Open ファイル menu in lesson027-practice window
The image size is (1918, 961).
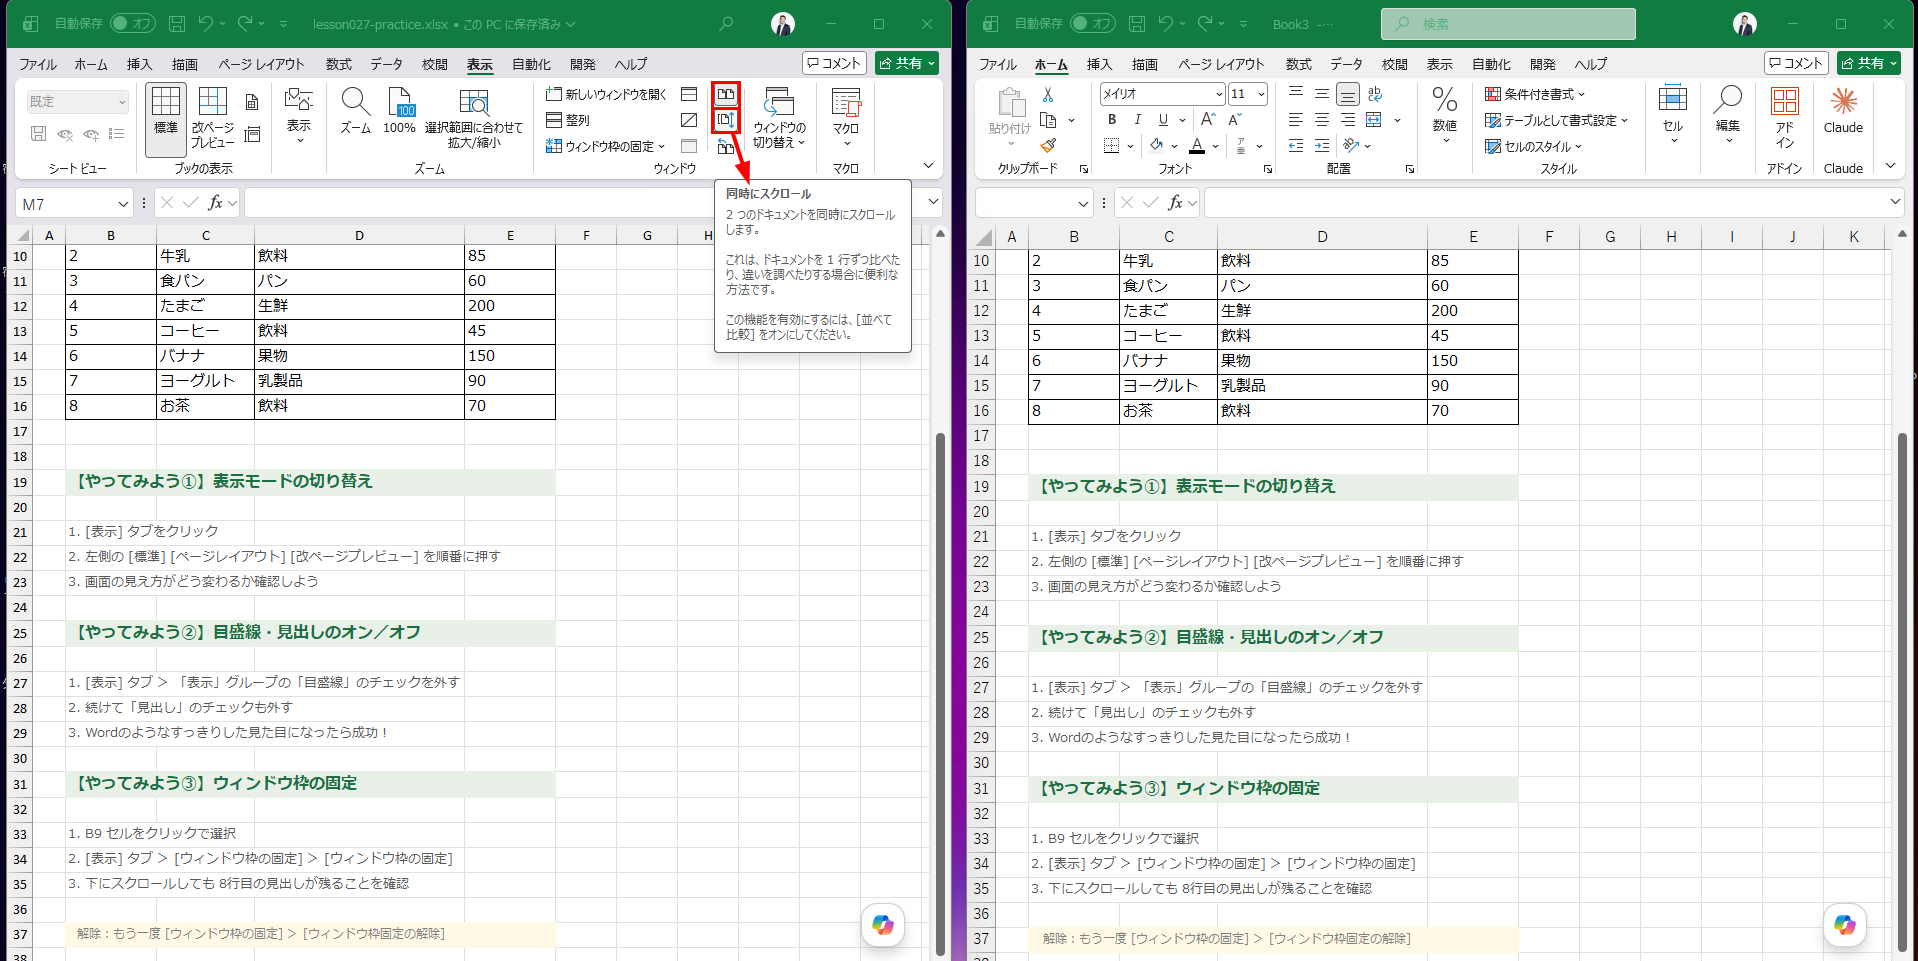point(38,64)
